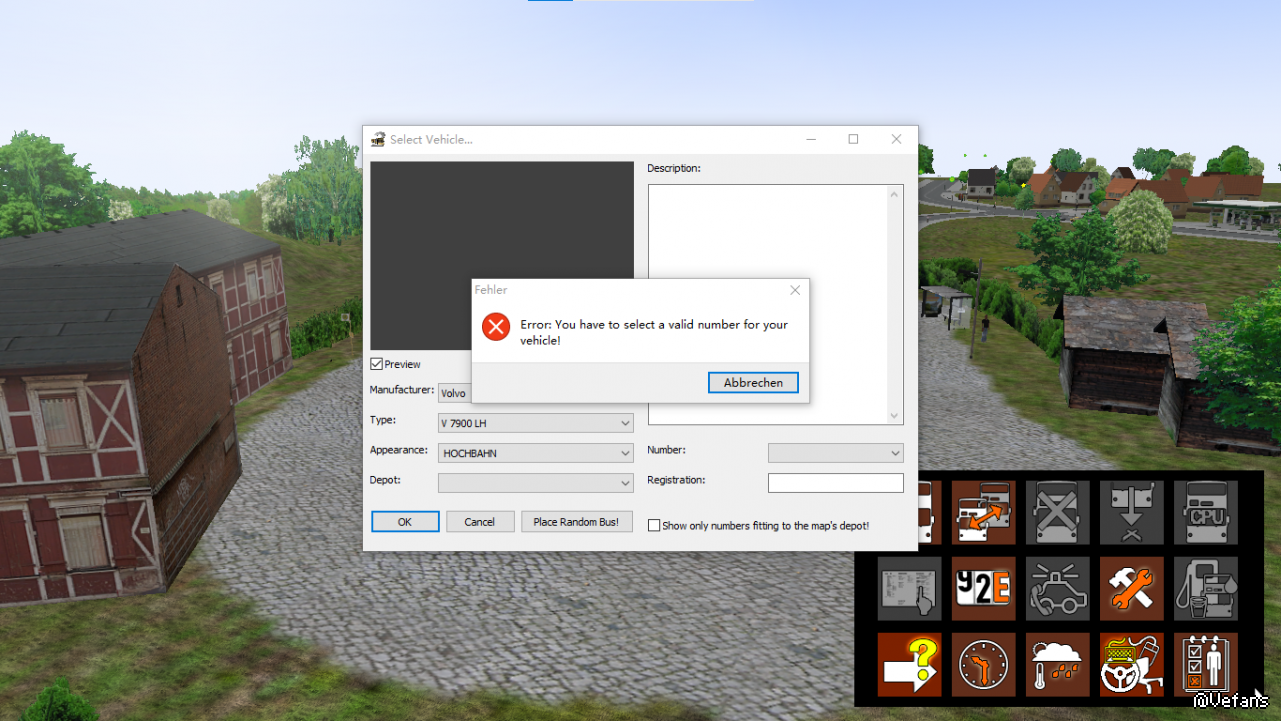This screenshot has width=1281, height=721.
Task: Click the error message text about valid number
Action: pos(654,333)
